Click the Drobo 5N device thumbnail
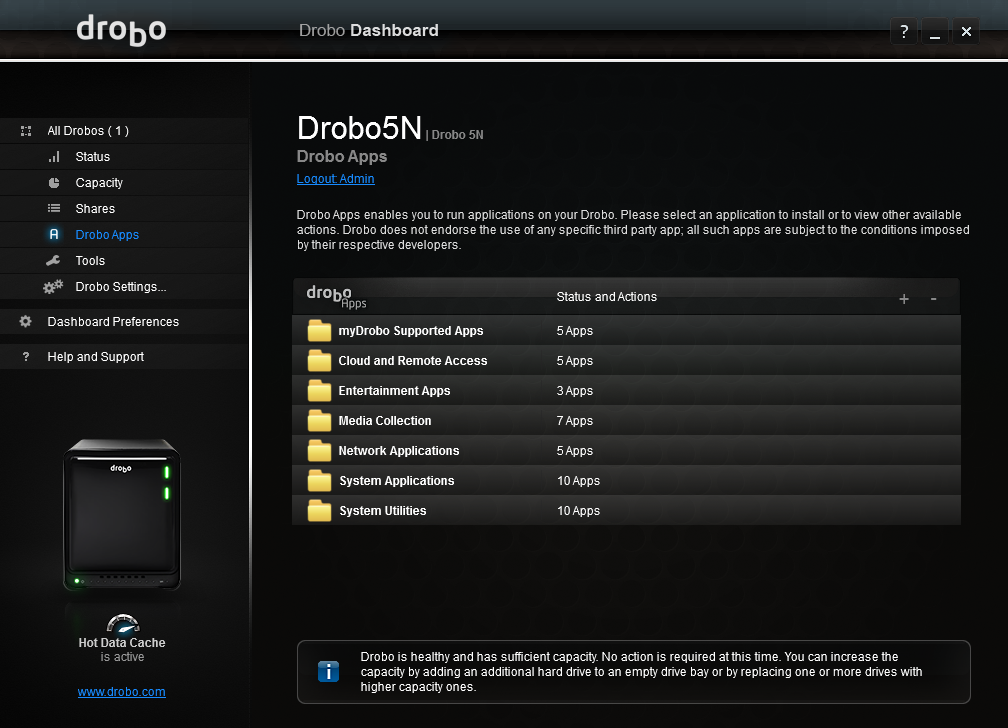1008x728 pixels. pyautogui.click(x=122, y=514)
